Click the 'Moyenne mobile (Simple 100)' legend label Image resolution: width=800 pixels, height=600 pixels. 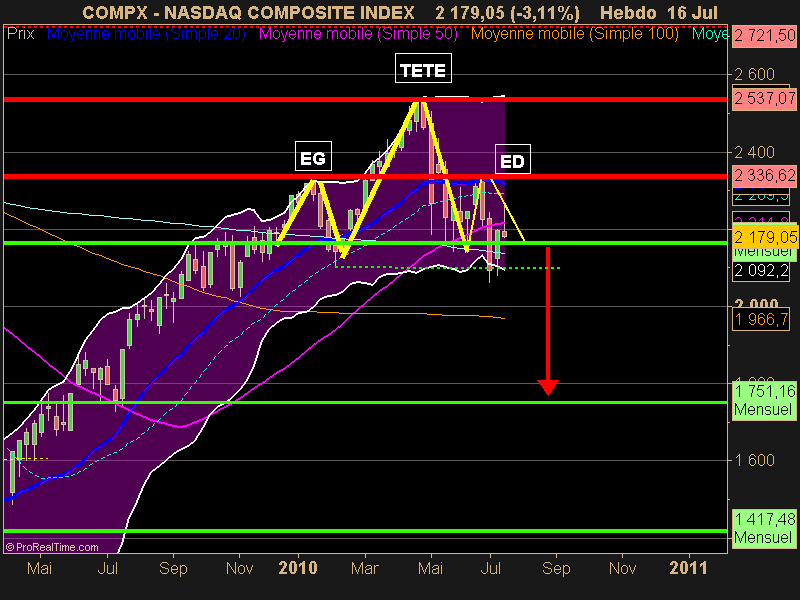click(574, 34)
